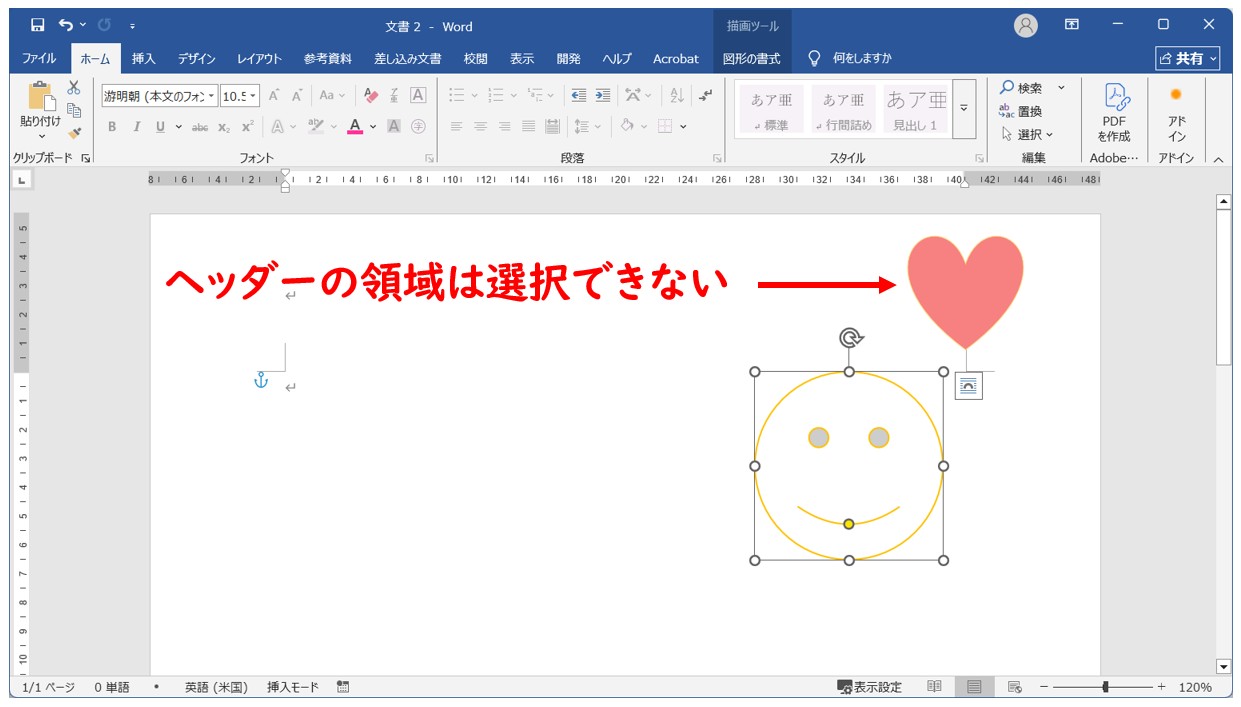
Task: Click the Undo arrow icon
Action: (66, 25)
